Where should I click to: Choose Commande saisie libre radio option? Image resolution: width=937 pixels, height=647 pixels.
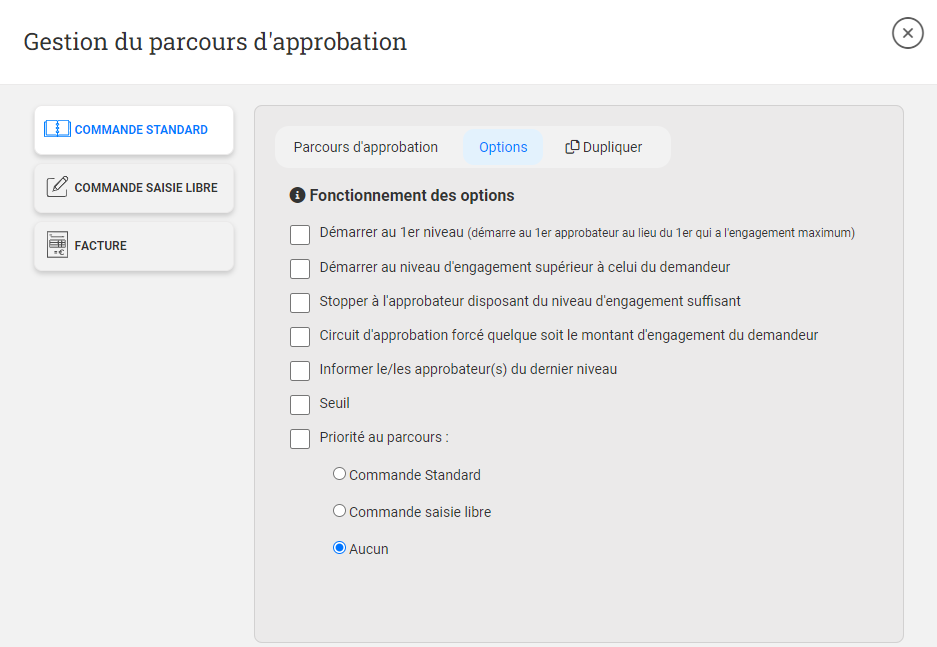[x=339, y=511]
